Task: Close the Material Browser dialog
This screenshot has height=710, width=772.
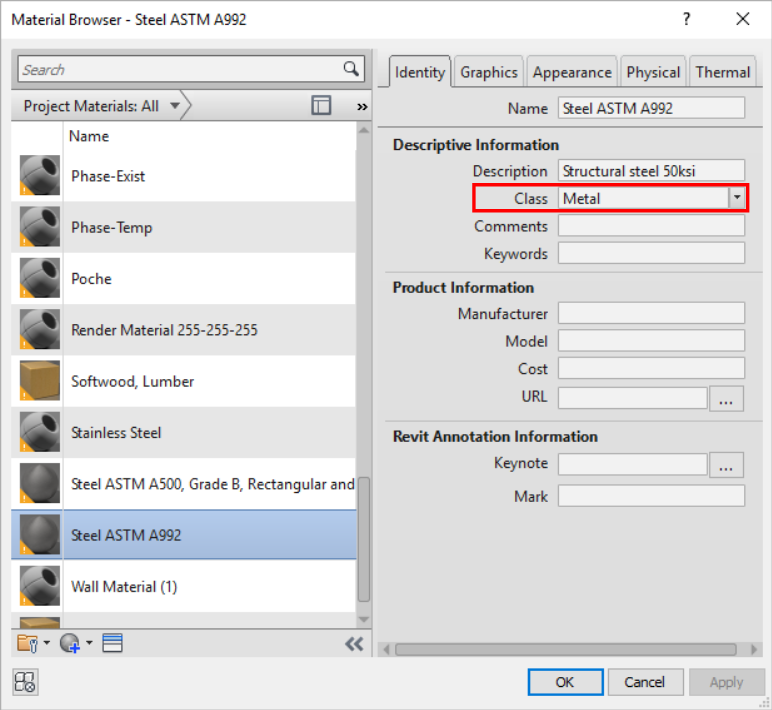Action: pyautogui.click(x=743, y=19)
